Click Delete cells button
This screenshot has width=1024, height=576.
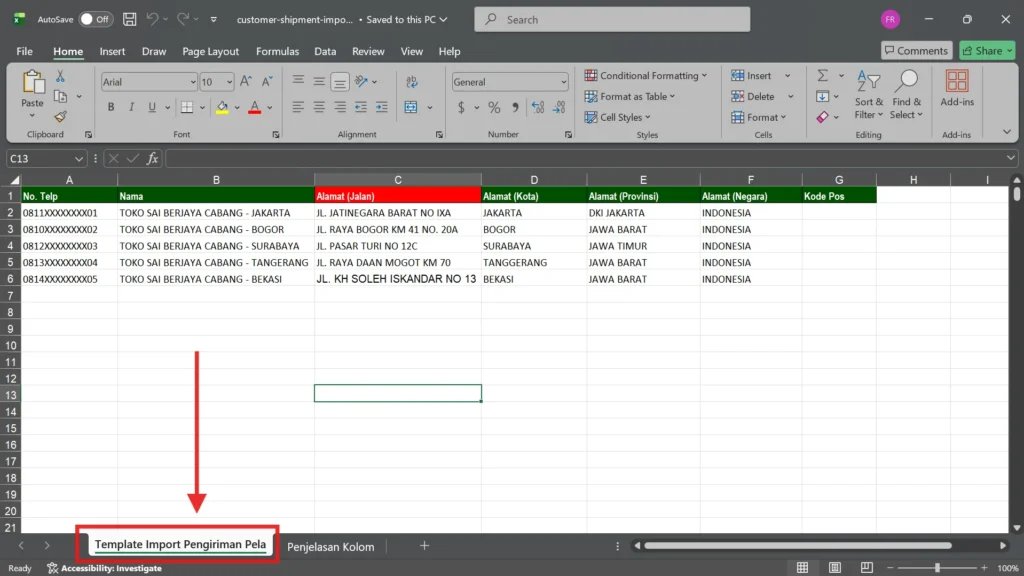point(753,97)
